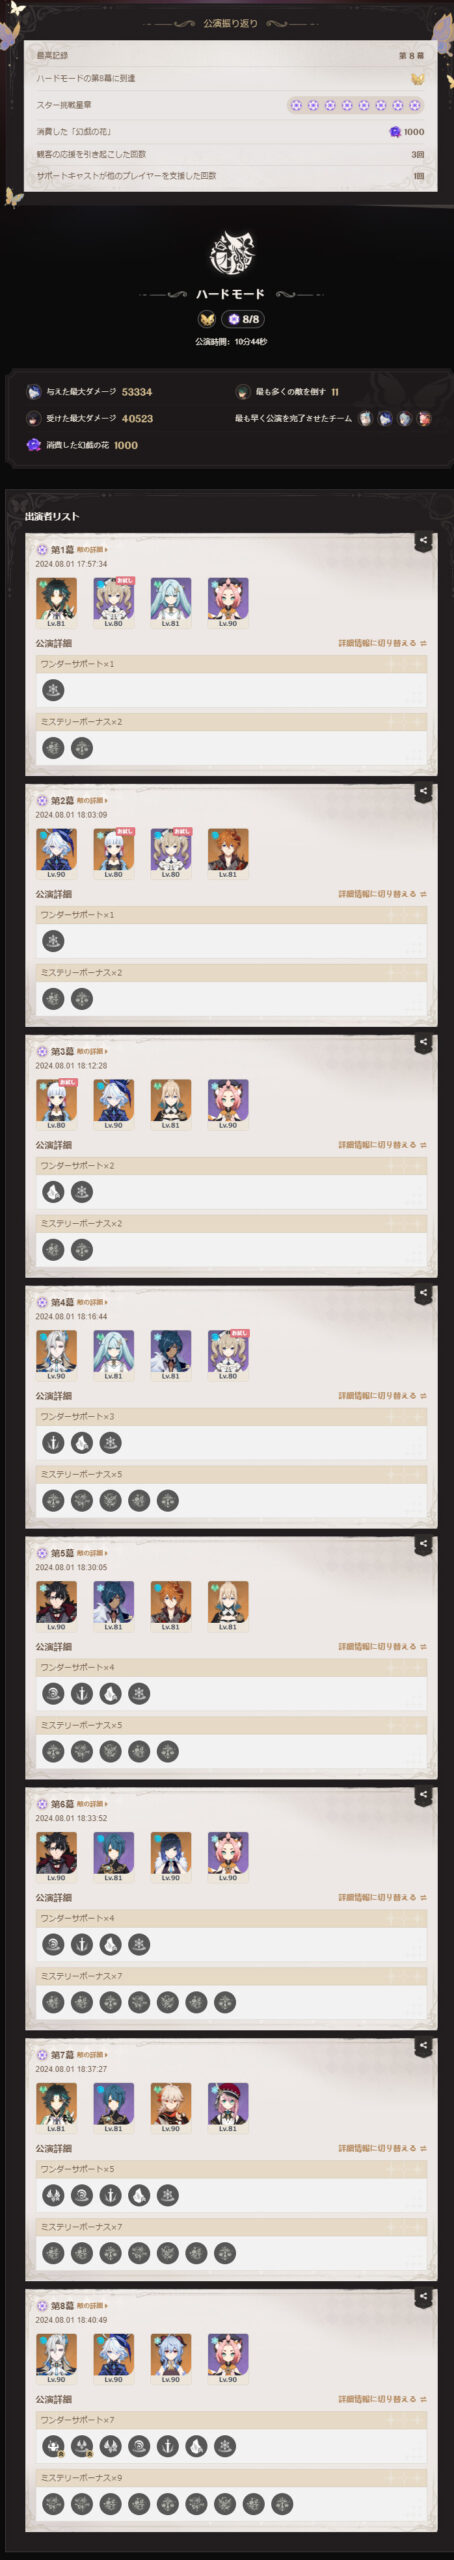Click first Mystery Bonus icon in 第2幕
Viewport: 454px width, 2560px height.
(x=53, y=998)
